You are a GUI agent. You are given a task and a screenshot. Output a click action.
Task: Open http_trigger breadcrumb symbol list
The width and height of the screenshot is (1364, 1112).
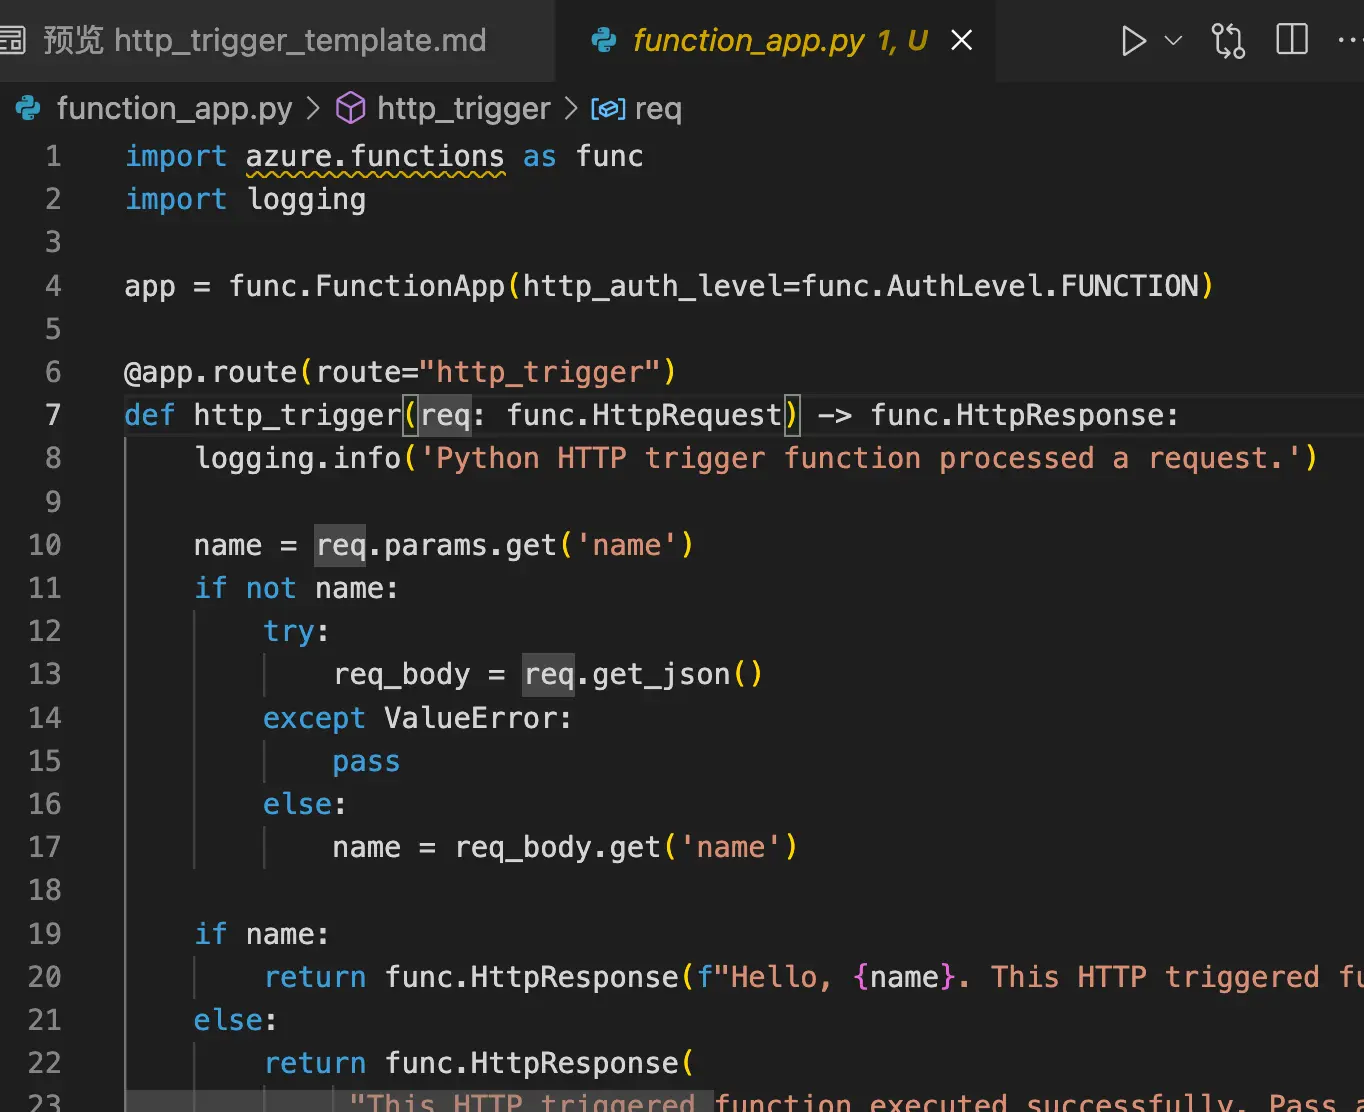[463, 108]
